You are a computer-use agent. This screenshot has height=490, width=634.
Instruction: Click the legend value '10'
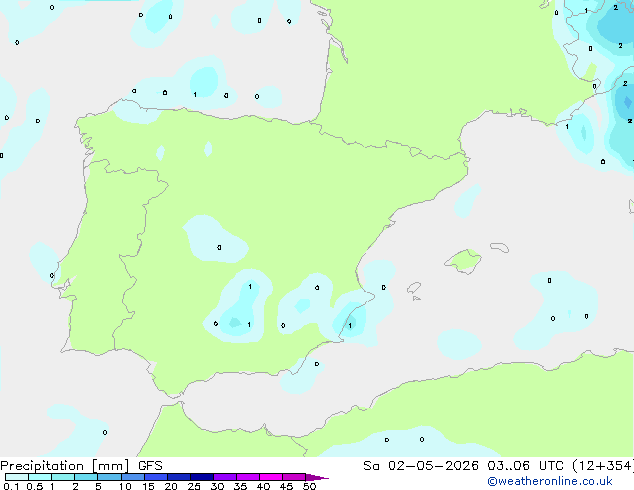[x=125, y=486]
